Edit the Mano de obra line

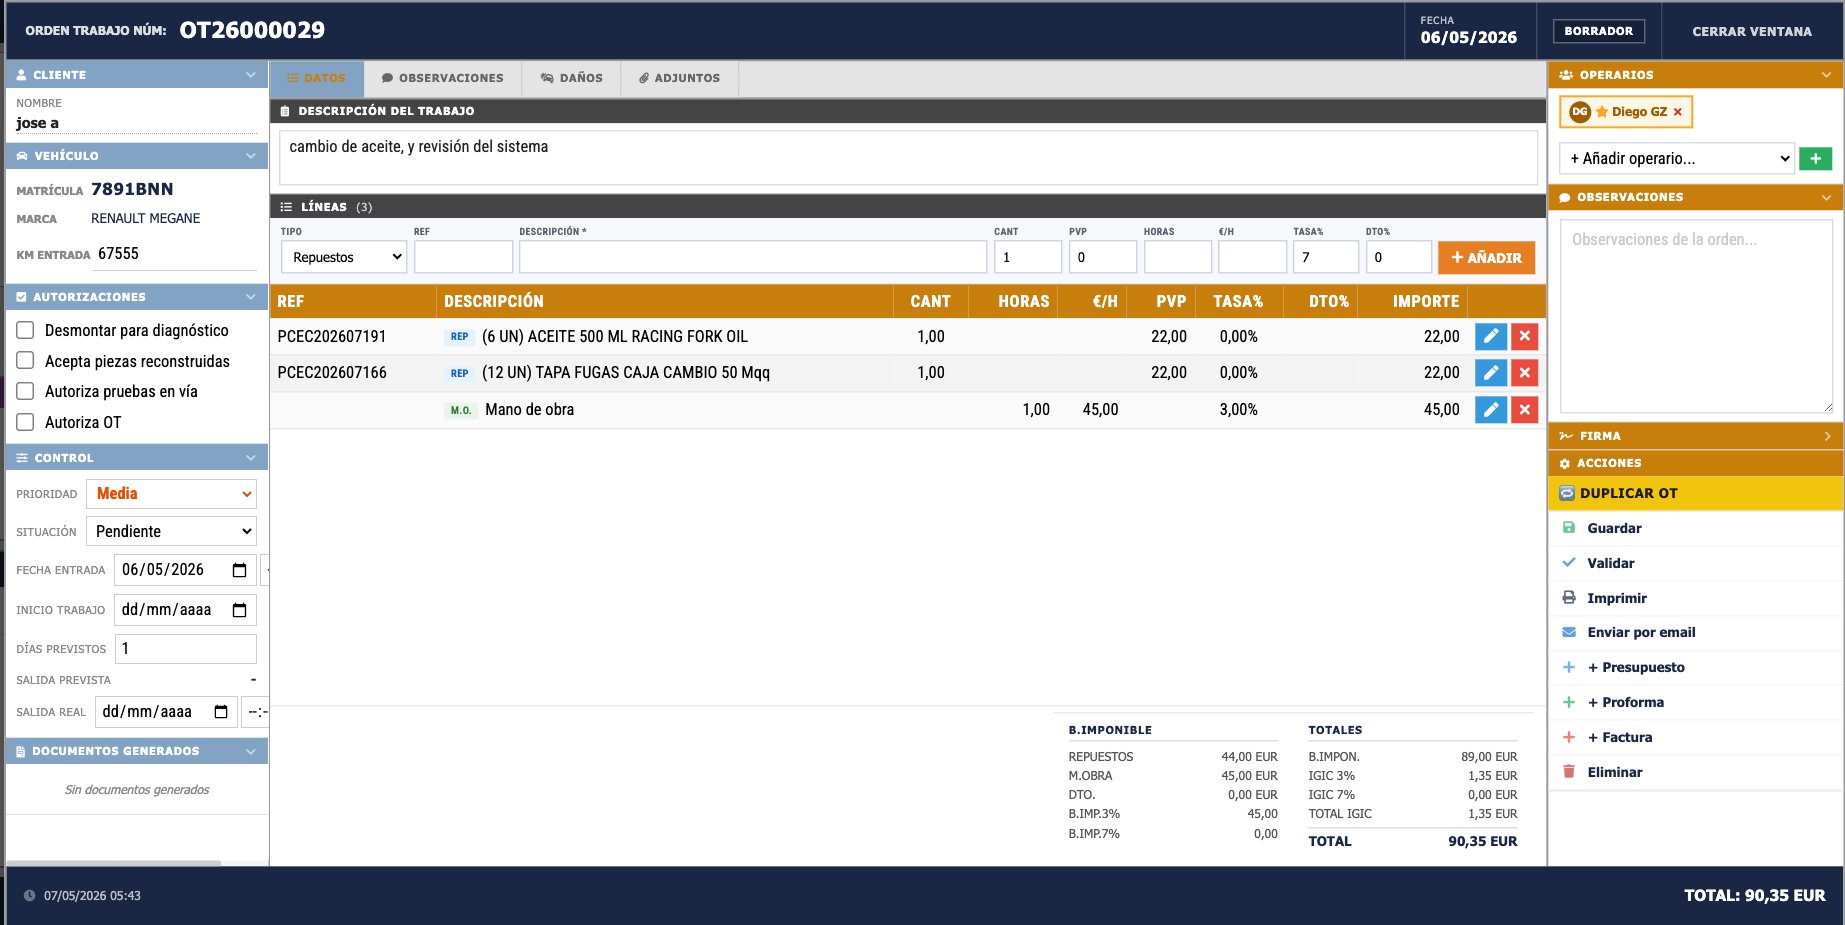[1490, 409]
